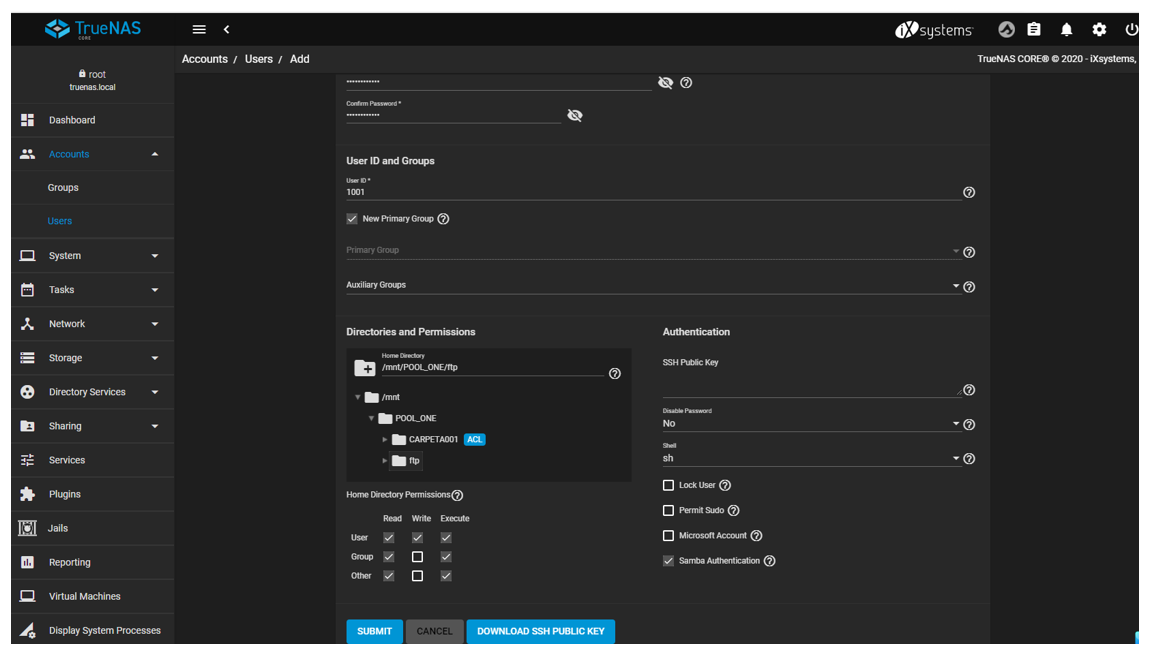The width and height of the screenshot is (1149, 656).
Task: Toggle Other Execute permission checkbox
Action: tap(446, 575)
